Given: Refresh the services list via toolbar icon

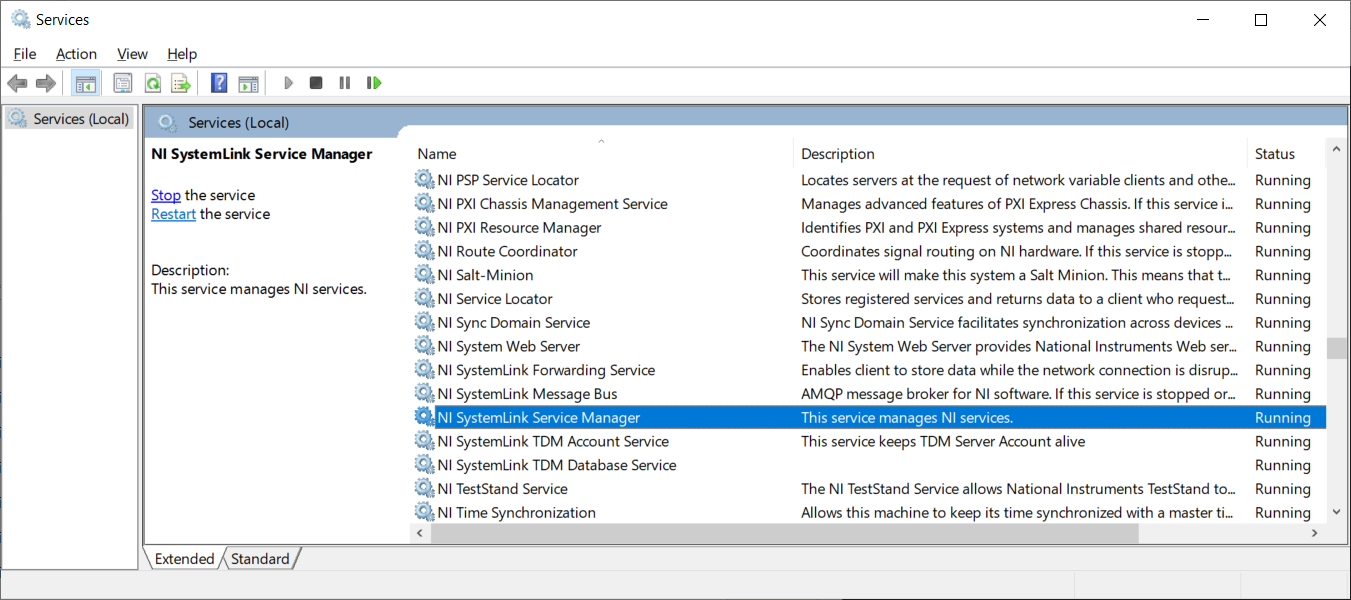Looking at the screenshot, I should click(x=152, y=83).
